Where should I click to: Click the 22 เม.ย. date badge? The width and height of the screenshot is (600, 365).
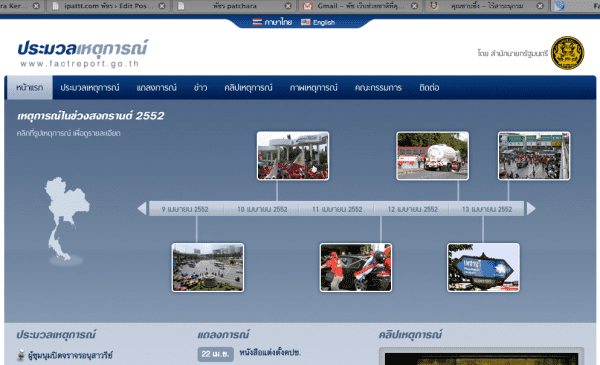click(215, 354)
